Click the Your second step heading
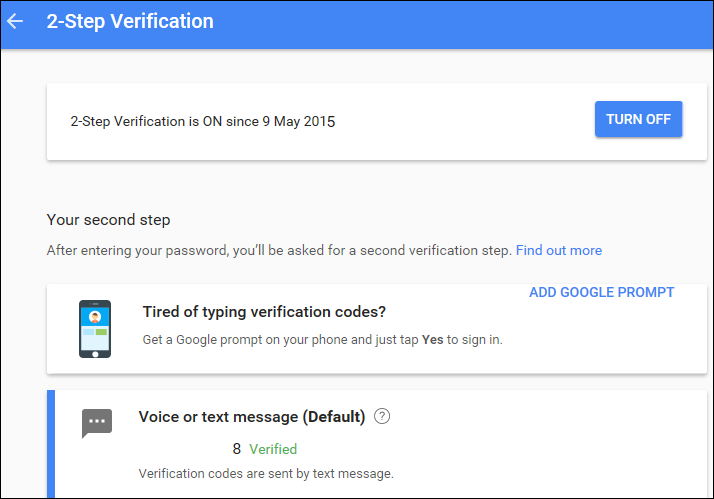Image resolution: width=714 pixels, height=499 pixels. [x=108, y=219]
